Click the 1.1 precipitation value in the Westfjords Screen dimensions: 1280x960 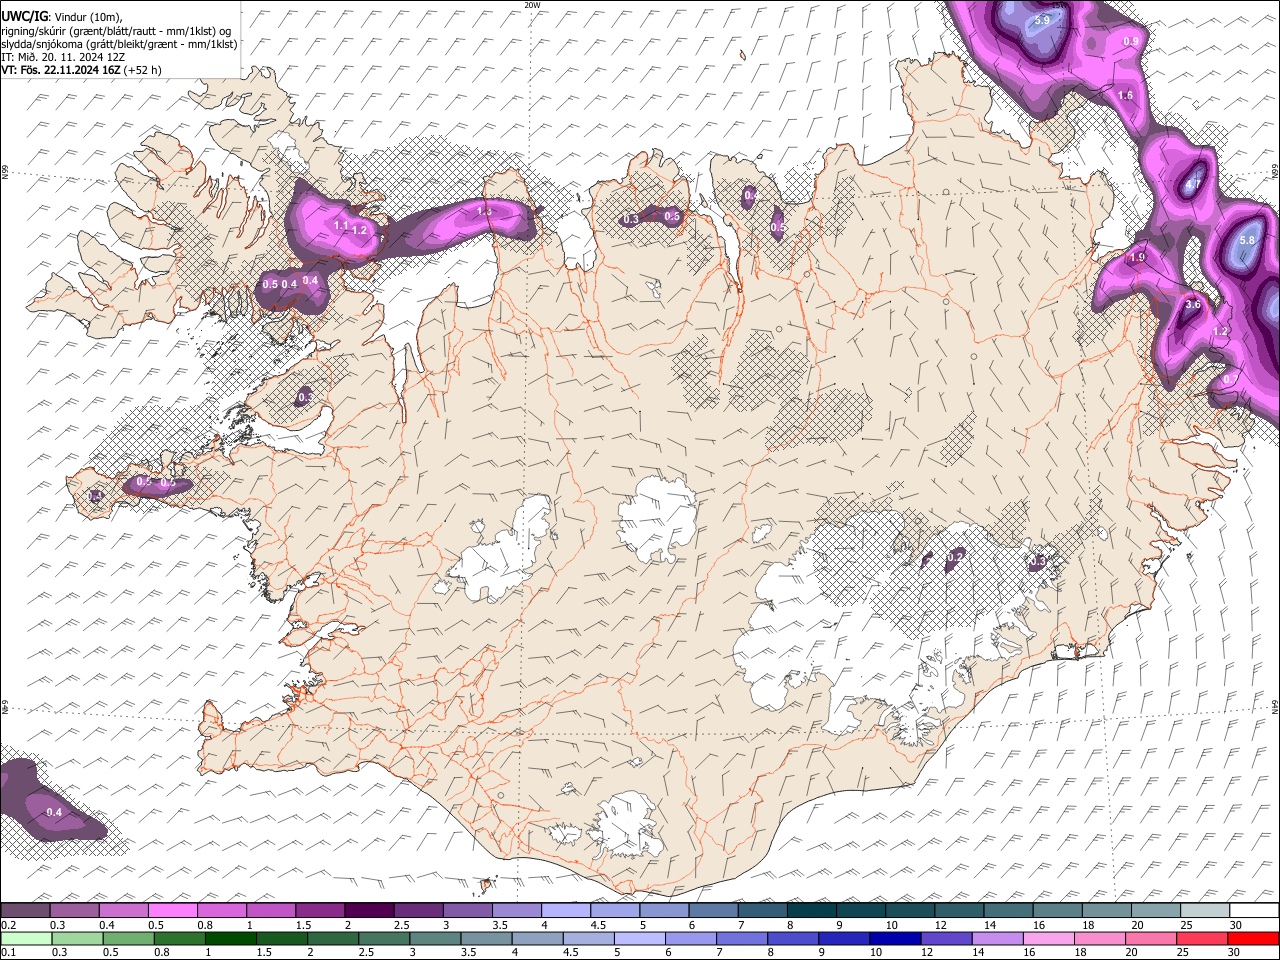pyautogui.click(x=341, y=226)
